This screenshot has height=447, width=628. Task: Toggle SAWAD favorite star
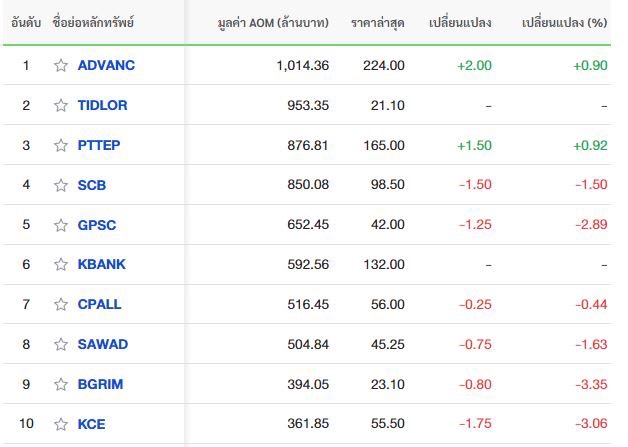61,344
